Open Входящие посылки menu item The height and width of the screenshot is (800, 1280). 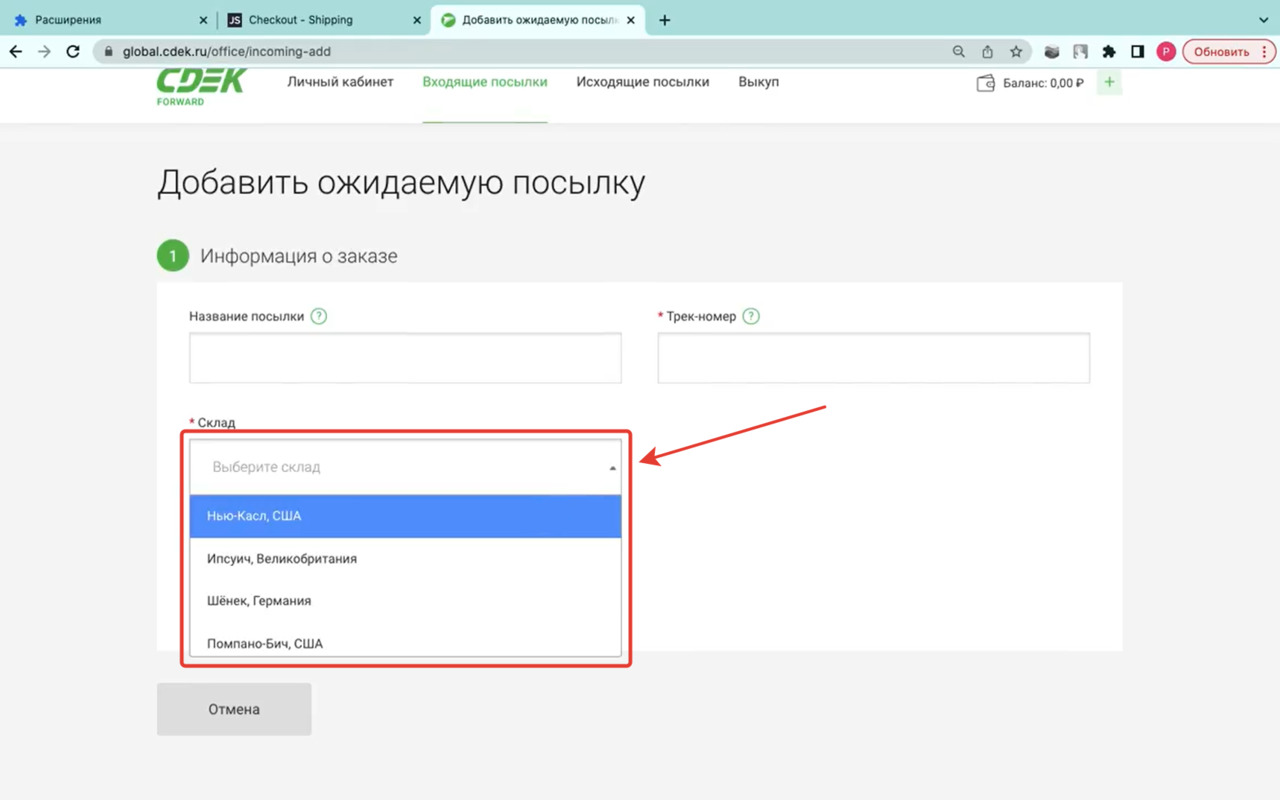click(485, 82)
